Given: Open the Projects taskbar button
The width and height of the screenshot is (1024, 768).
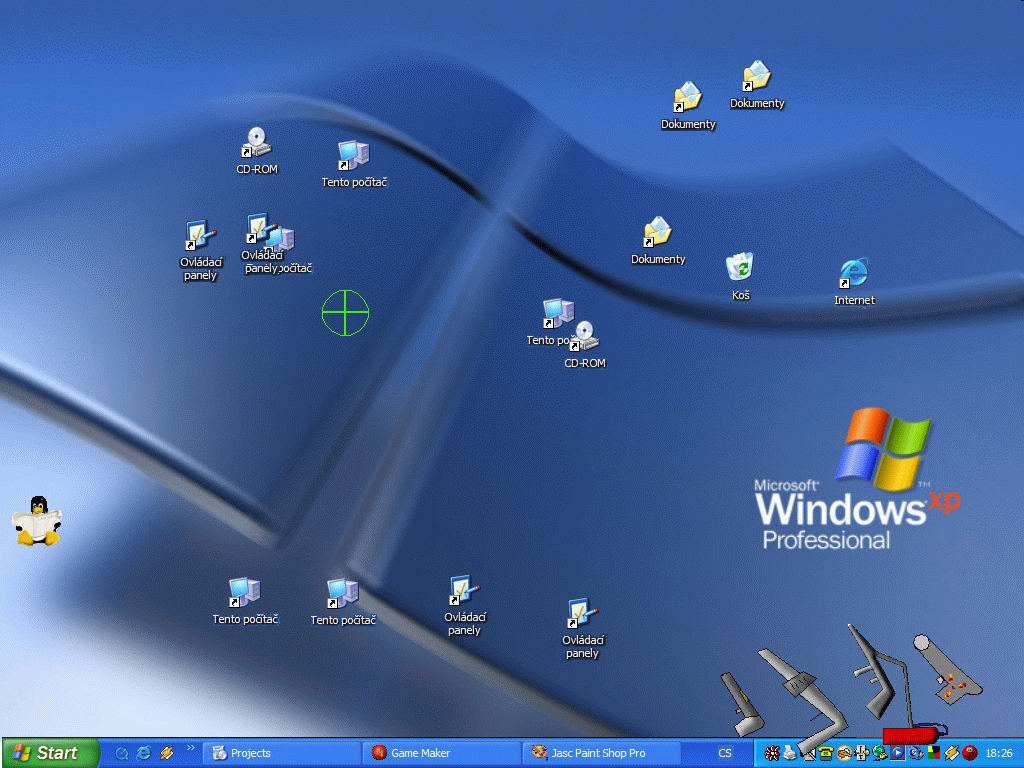Looking at the screenshot, I should (x=281, y=753).
